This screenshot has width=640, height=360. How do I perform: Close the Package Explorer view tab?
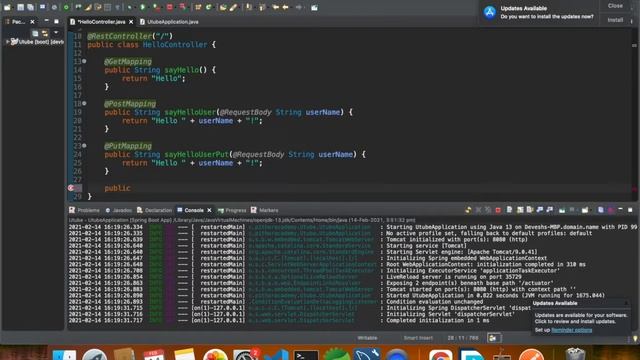point(32,22)
